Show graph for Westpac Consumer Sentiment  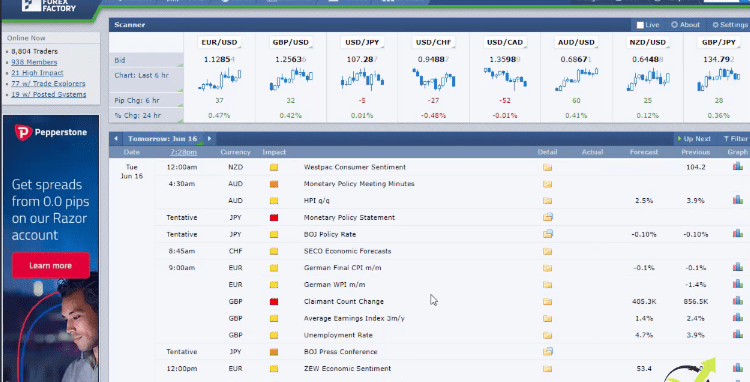click(x=738, y=166)
